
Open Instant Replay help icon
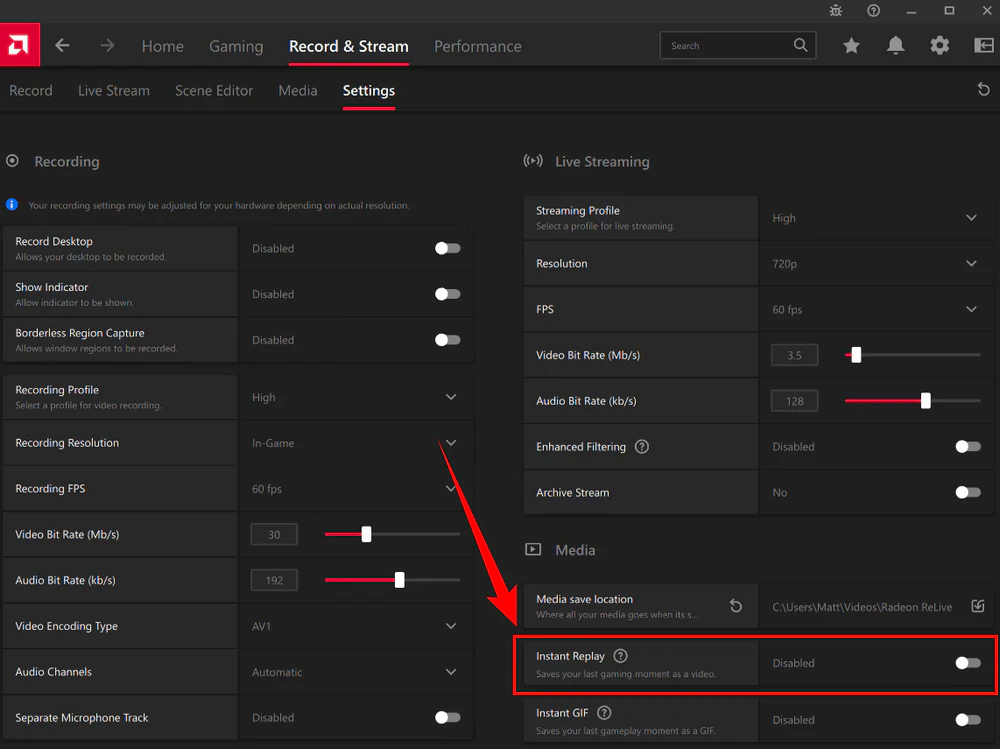[620, 656]
